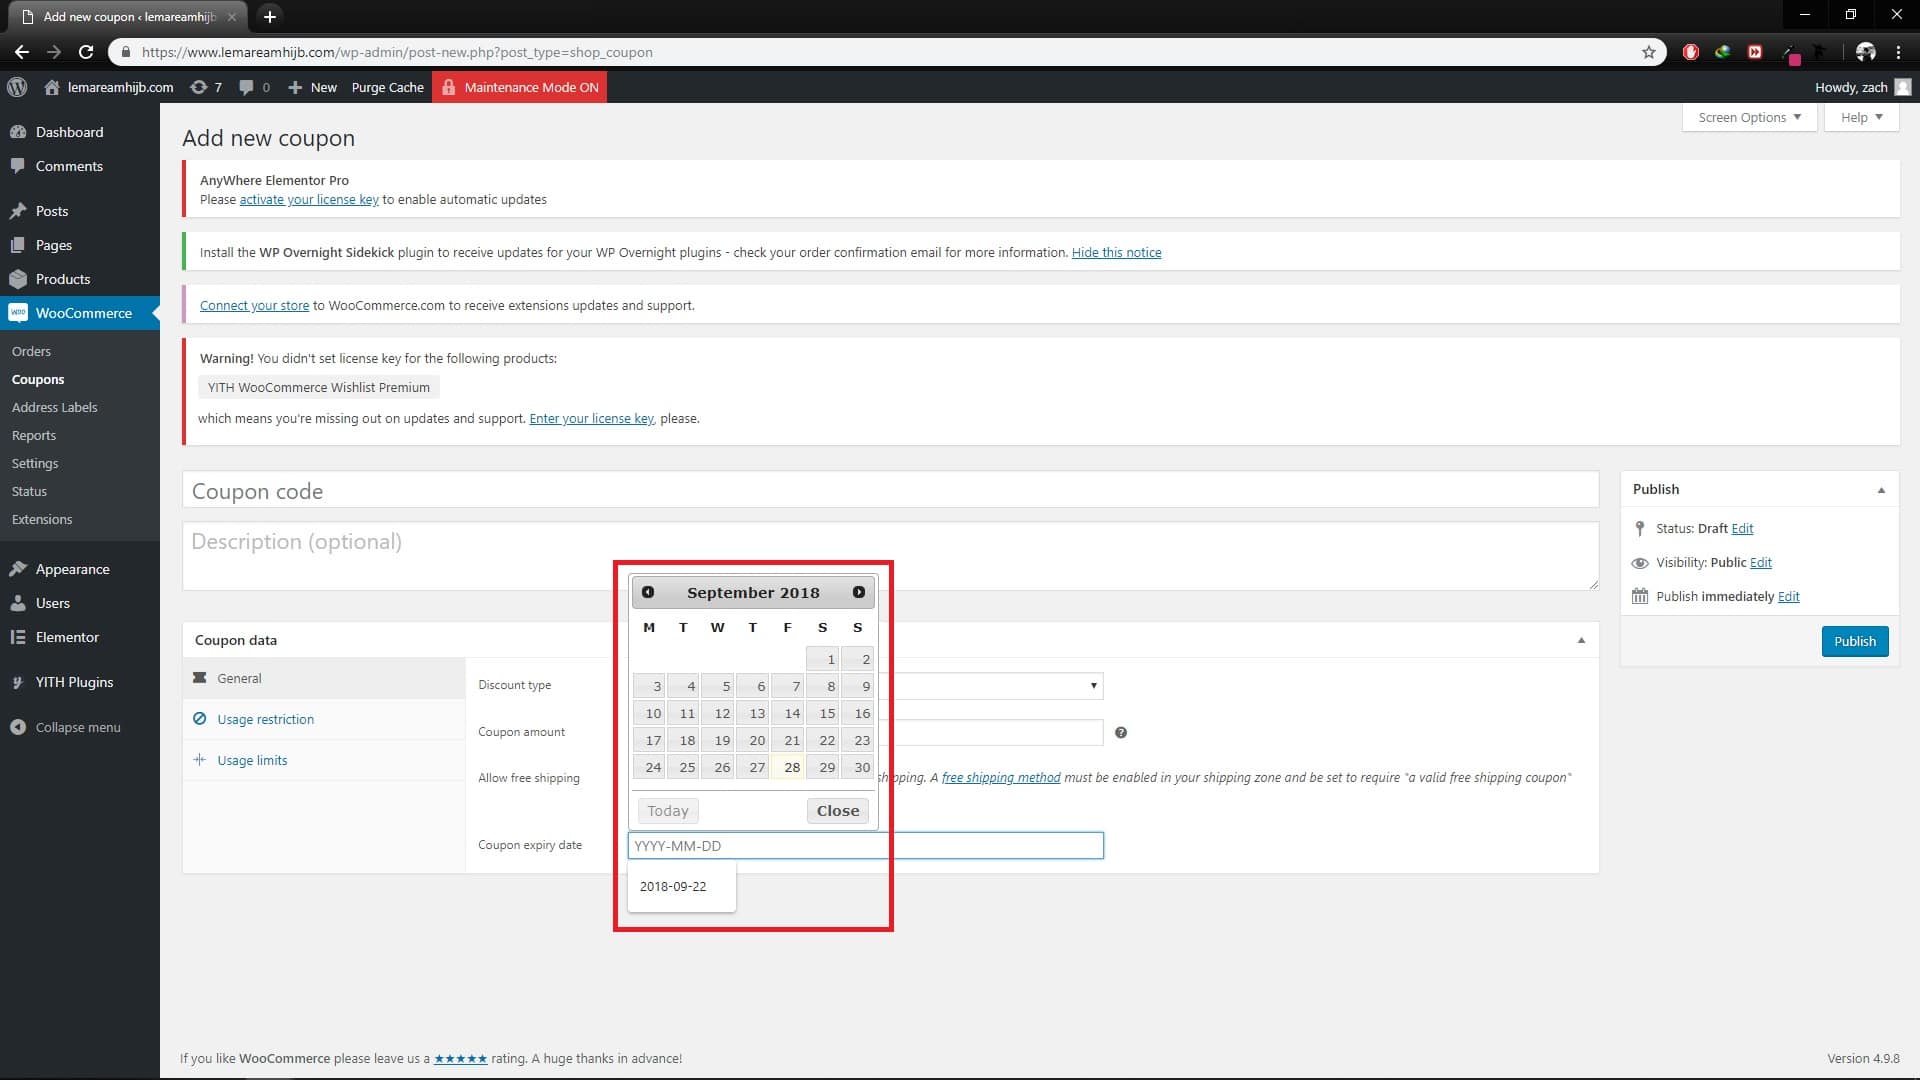The height and width of the screenshot is (1080, 1920).
Task: Click Maintenance Mode ON indicator
Action: click(x=520, y=87)
